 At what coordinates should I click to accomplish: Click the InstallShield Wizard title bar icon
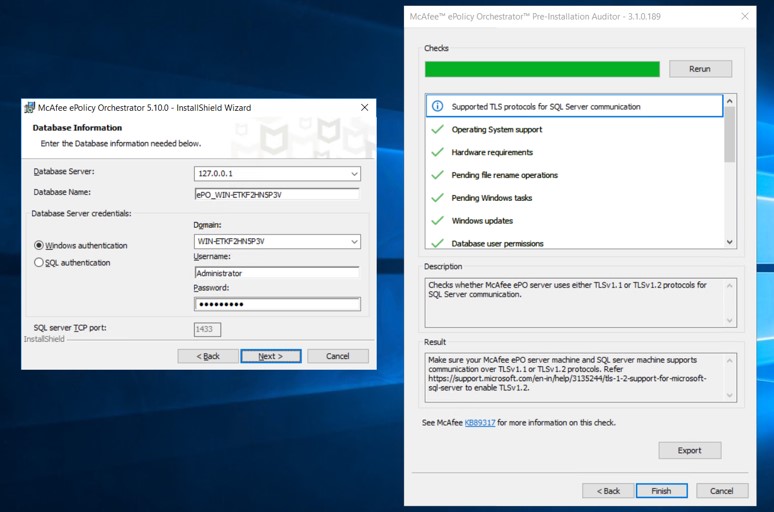pyautogui.click(x=30, y=108)
